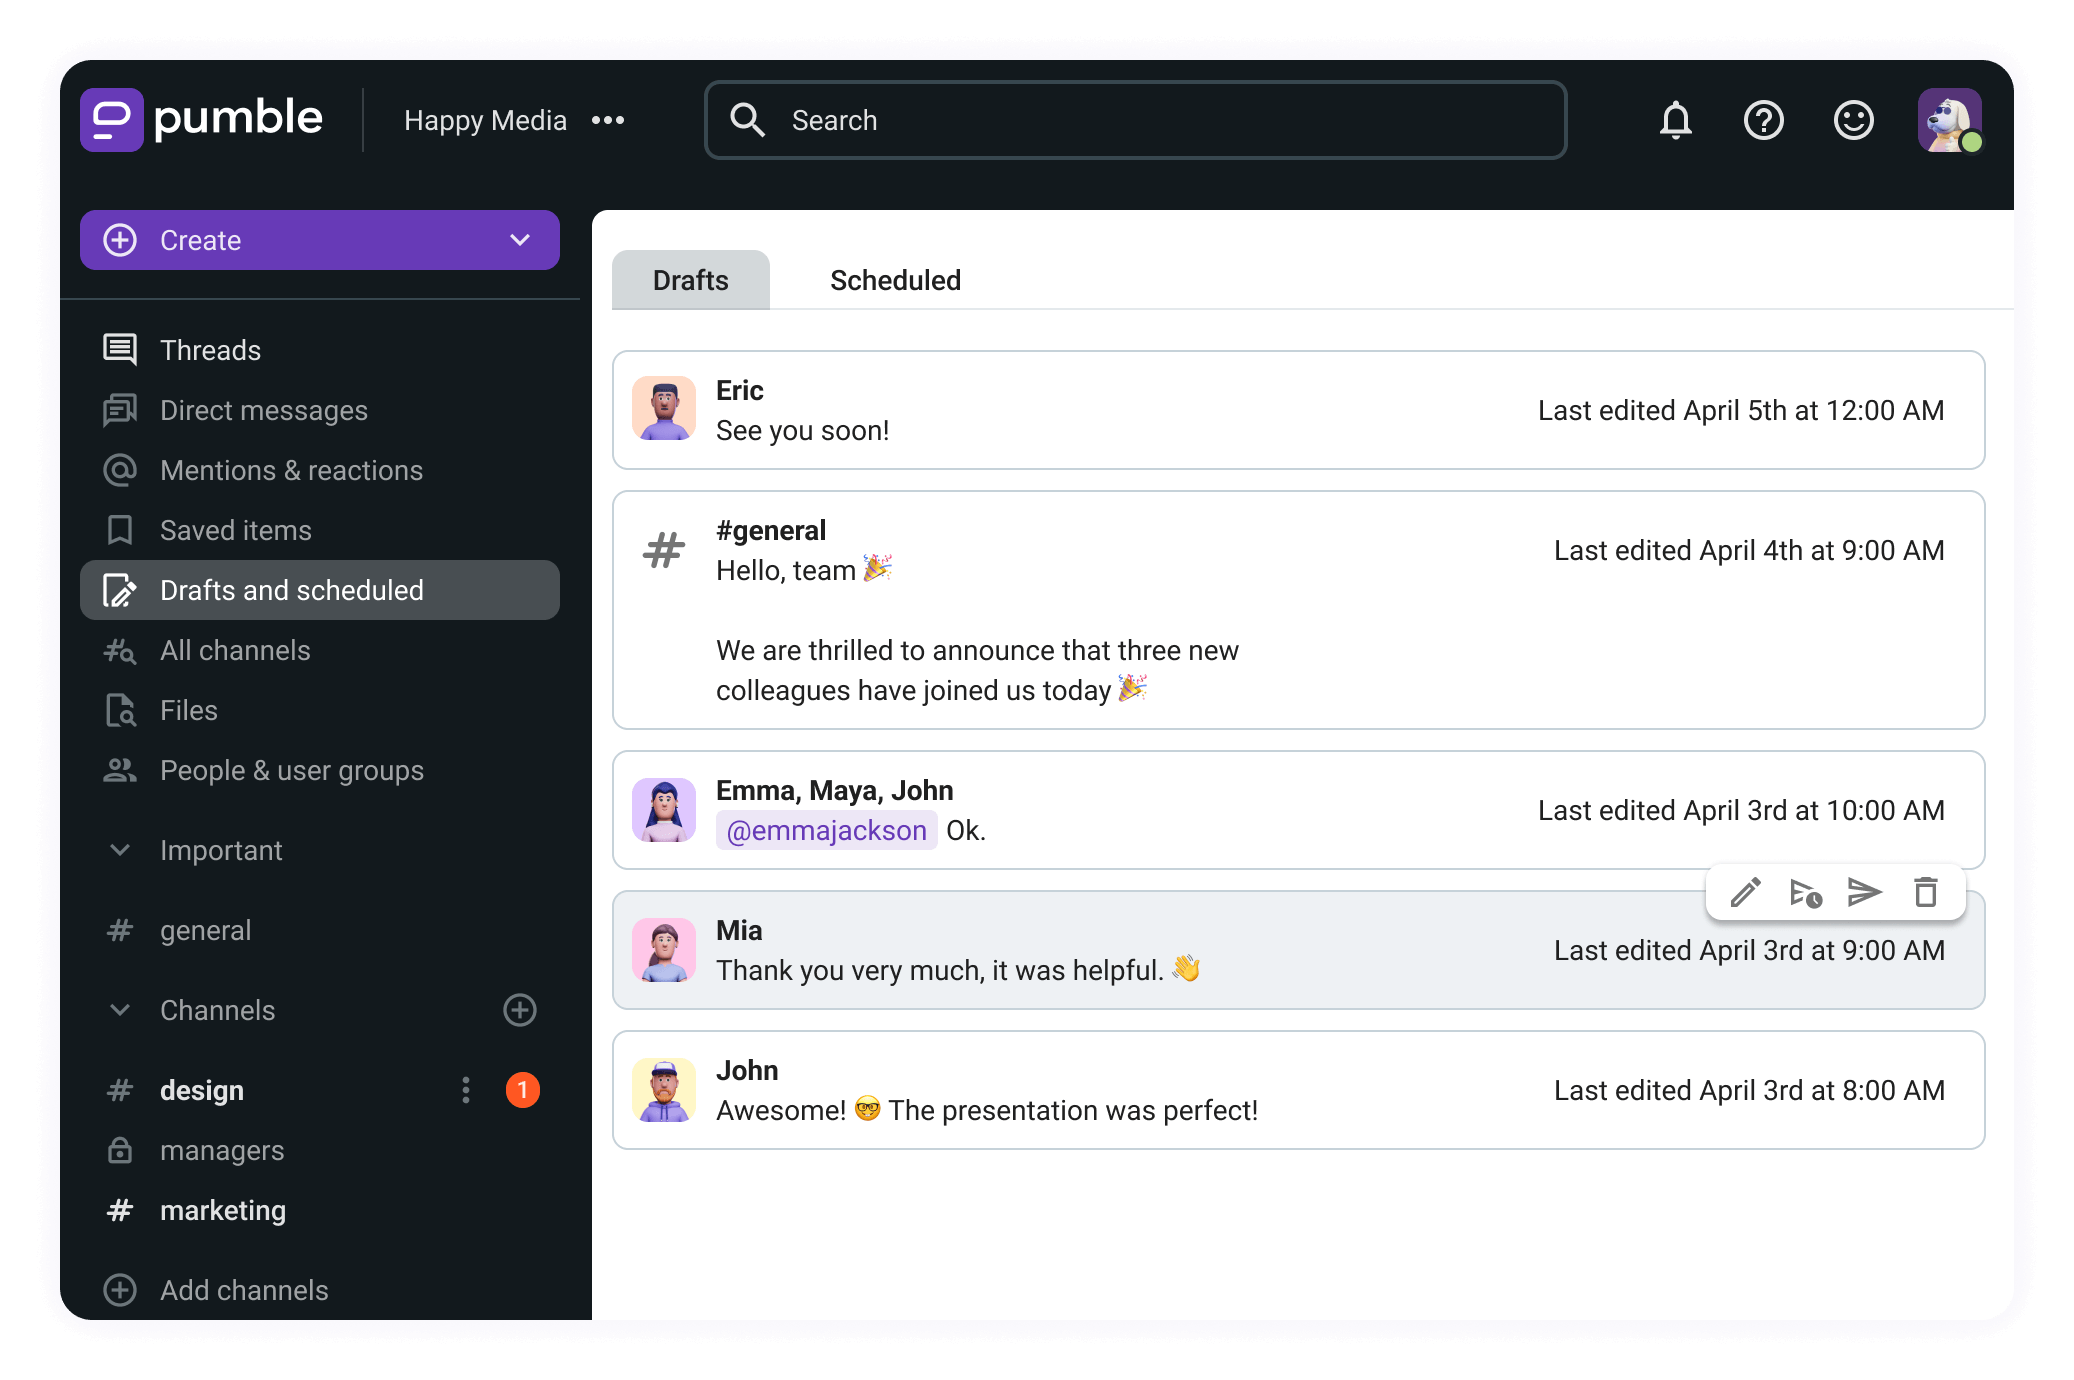Delete Mia's draft with the trash icon
This screenshot has height=1380, width=2074.
click(x=1925, y=892)
